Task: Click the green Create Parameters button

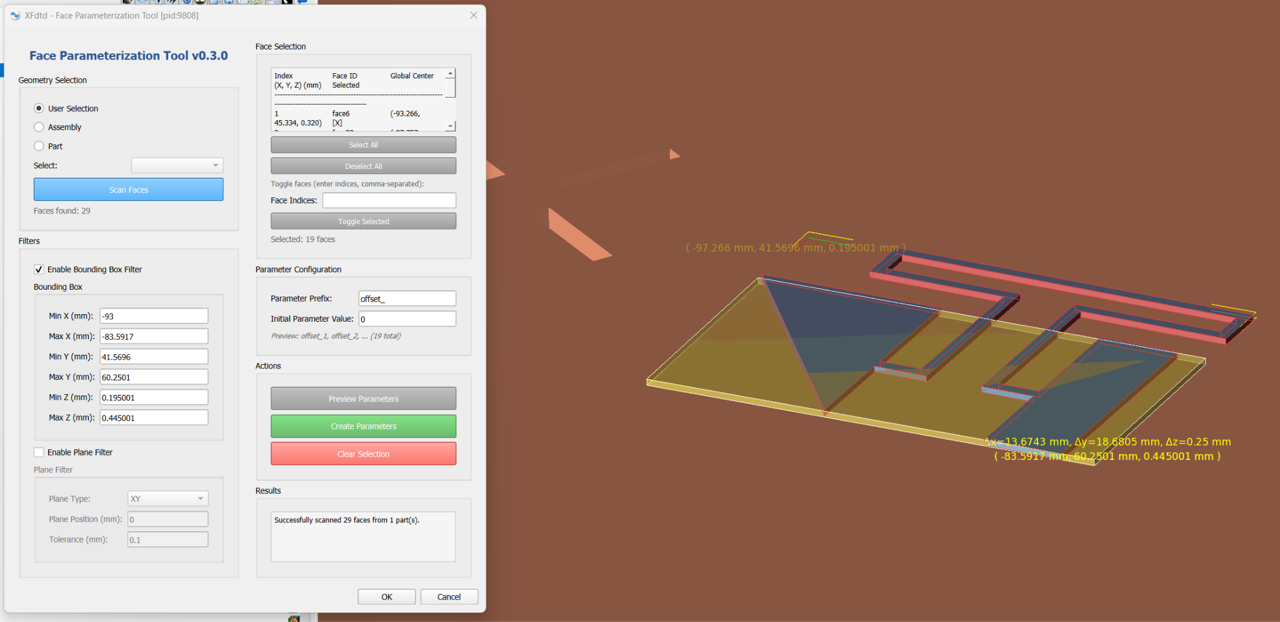Action: click(x=363, y=426)
